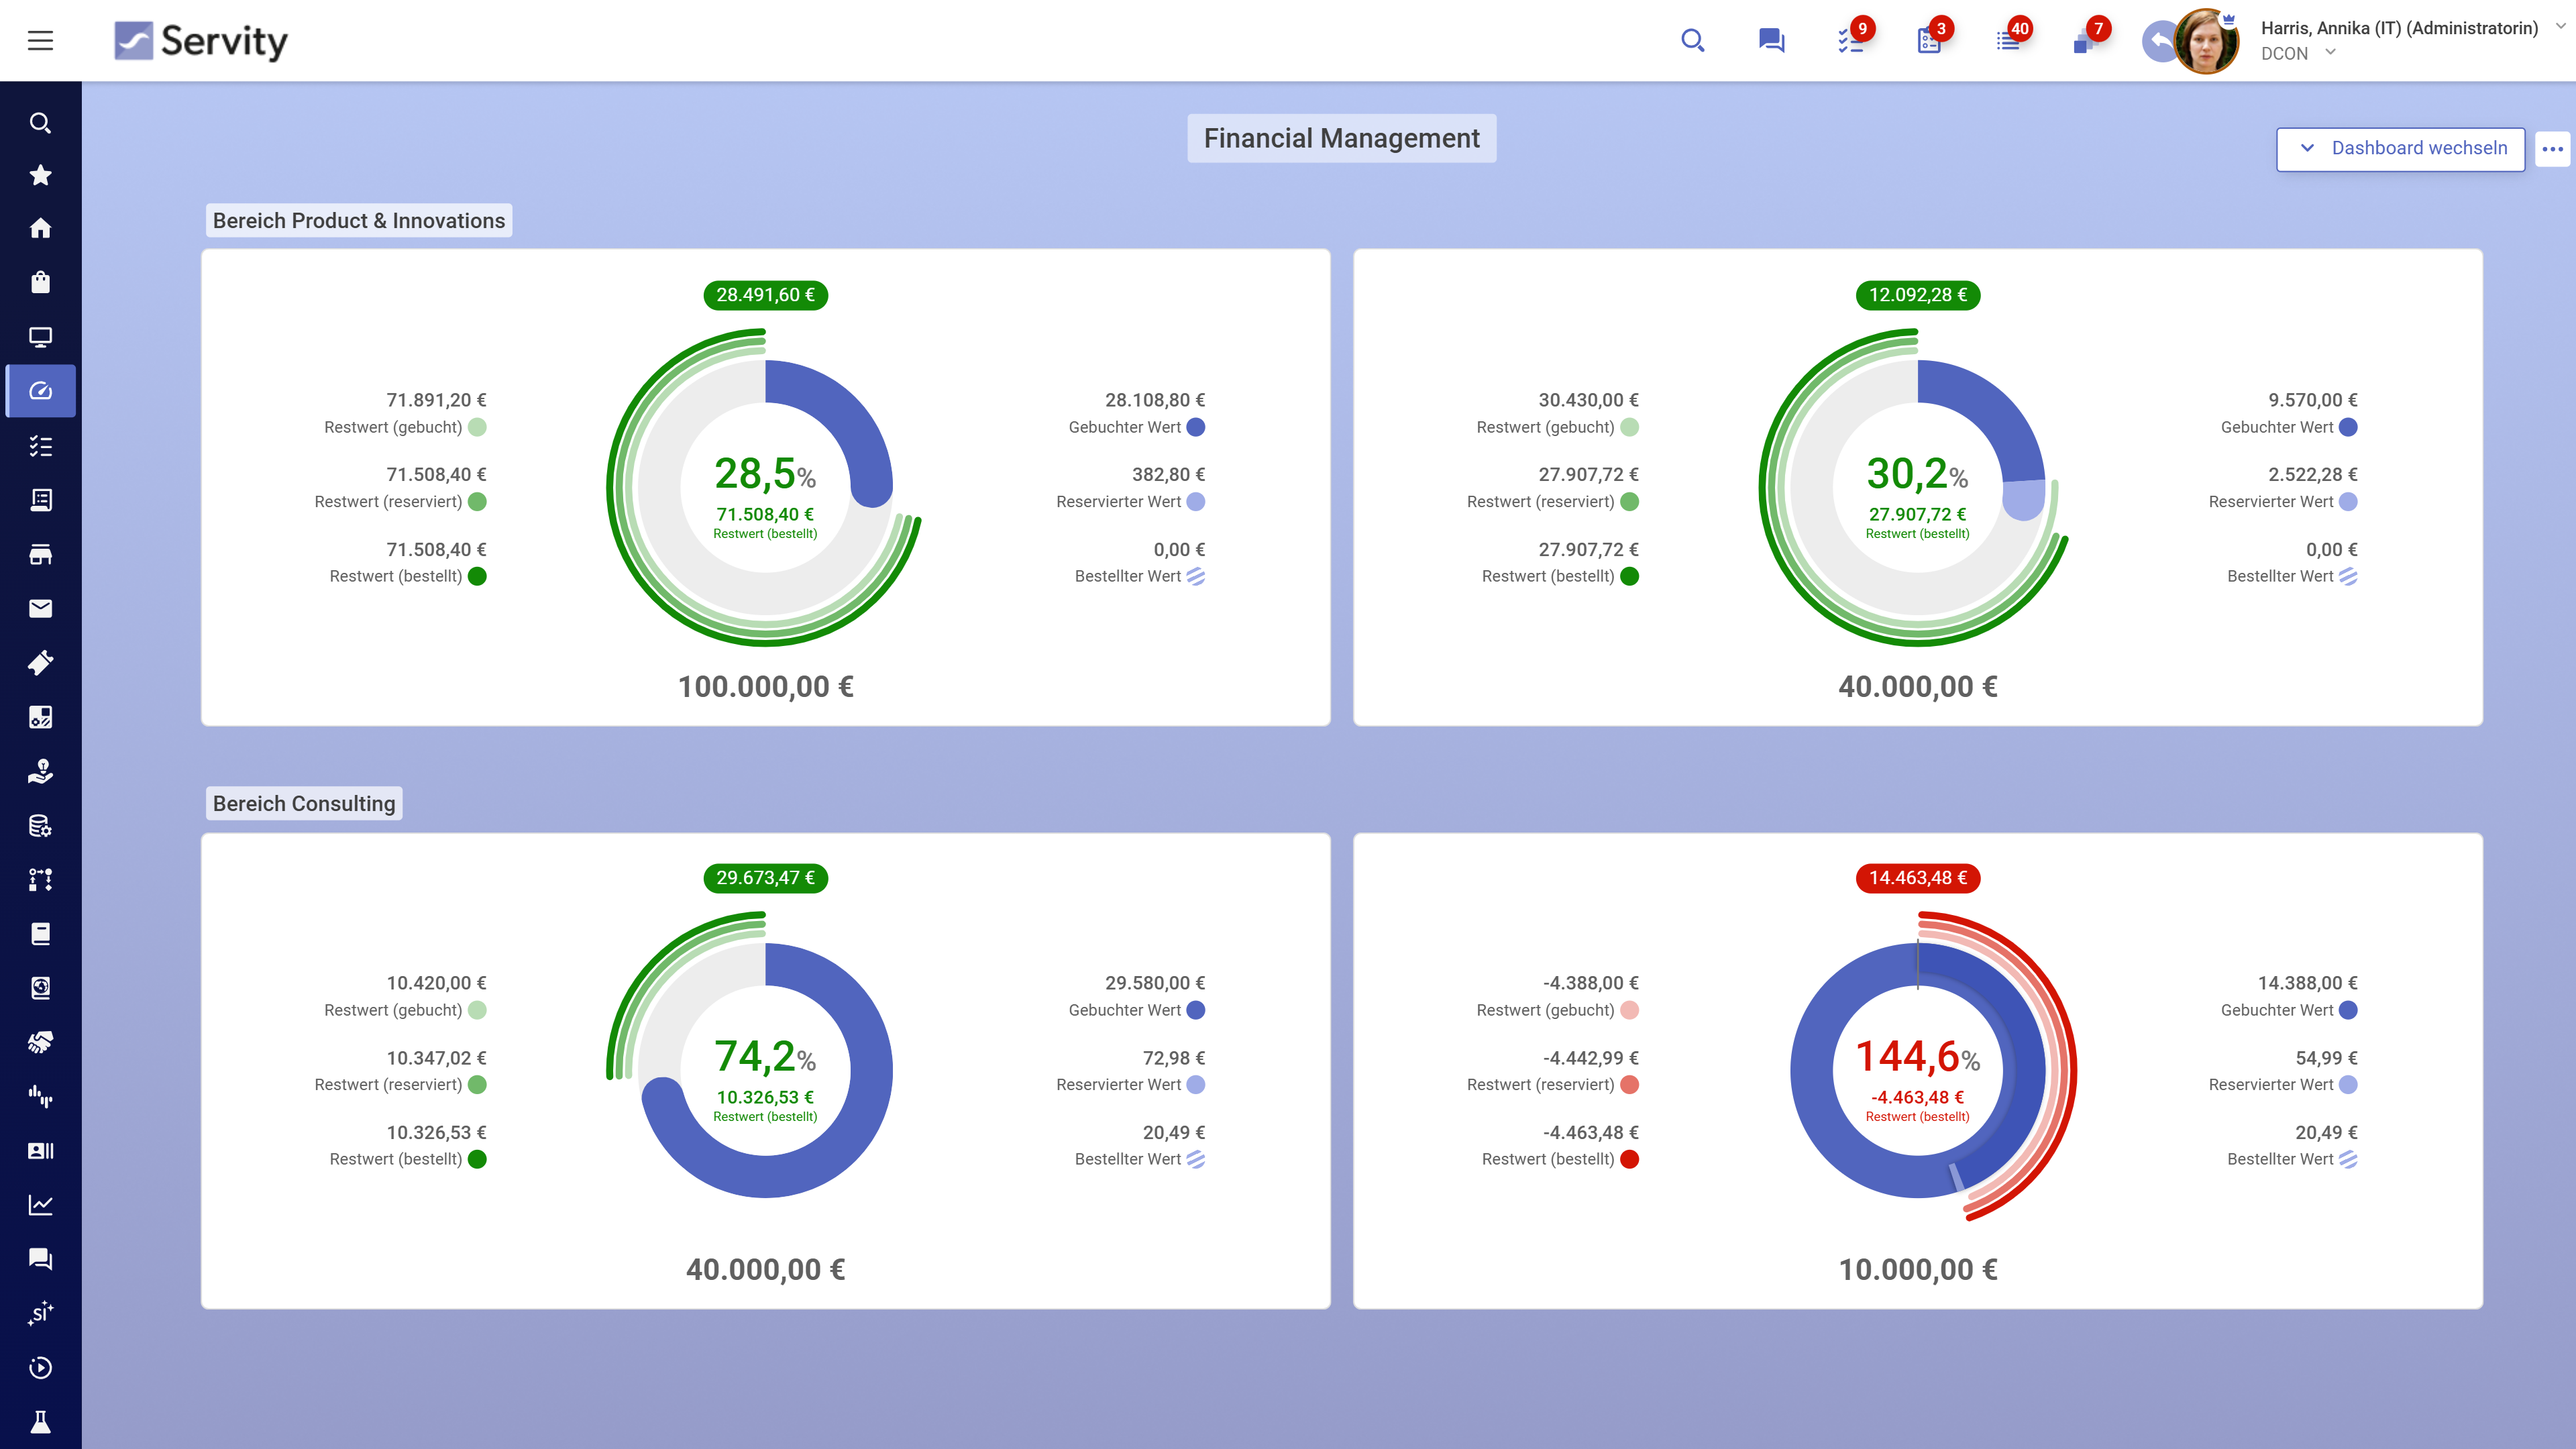Screen dimensions: 2576x1449
Task: Open the search icon in top header
Action: [x=1692, y=41]
